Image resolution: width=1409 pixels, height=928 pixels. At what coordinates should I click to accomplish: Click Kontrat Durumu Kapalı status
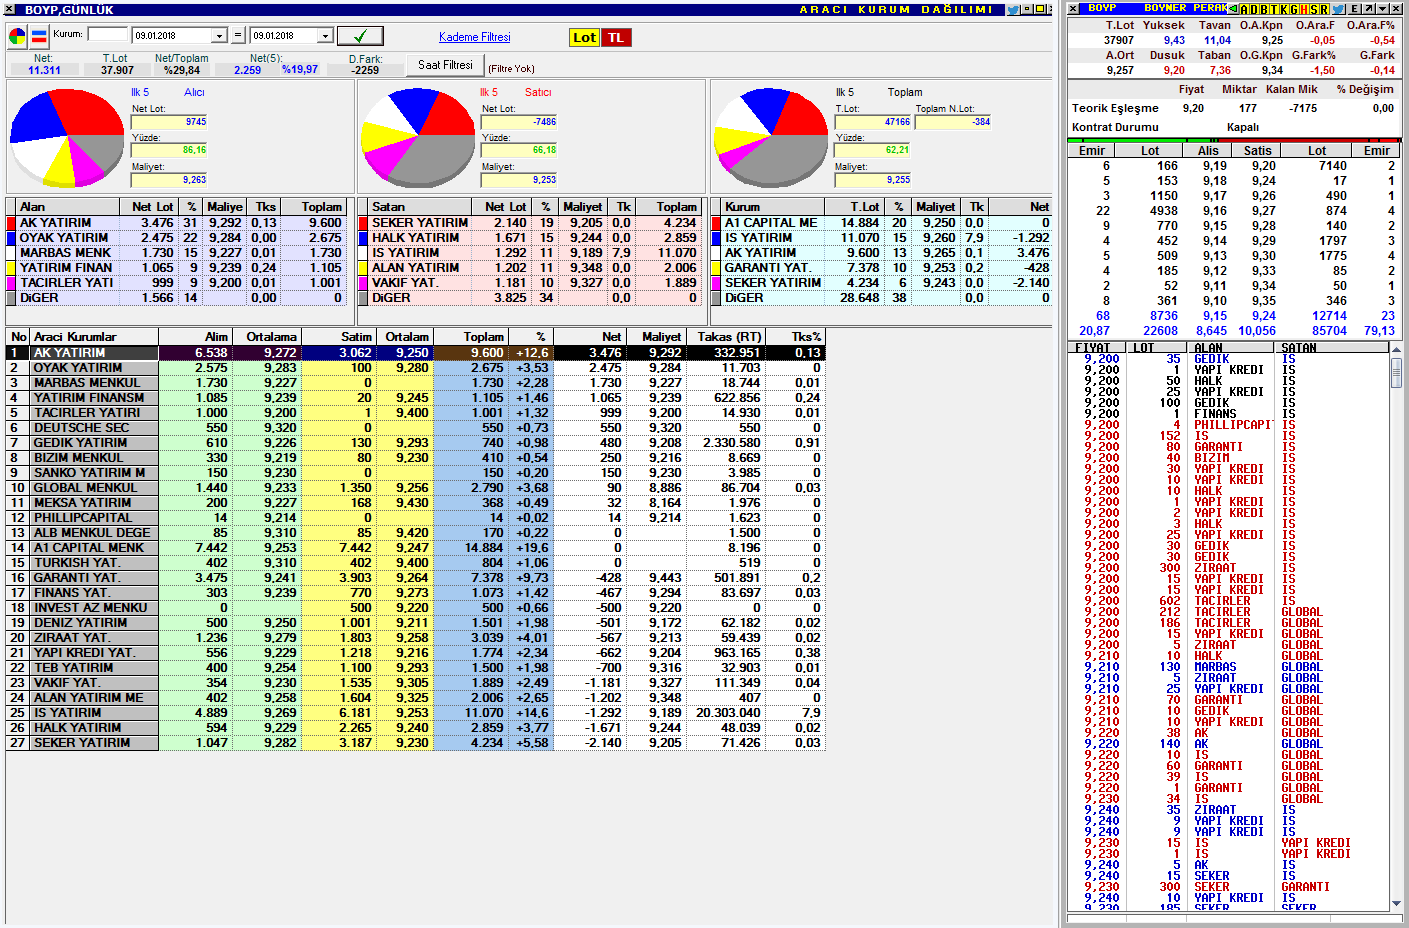click(x=1243, y=127)
